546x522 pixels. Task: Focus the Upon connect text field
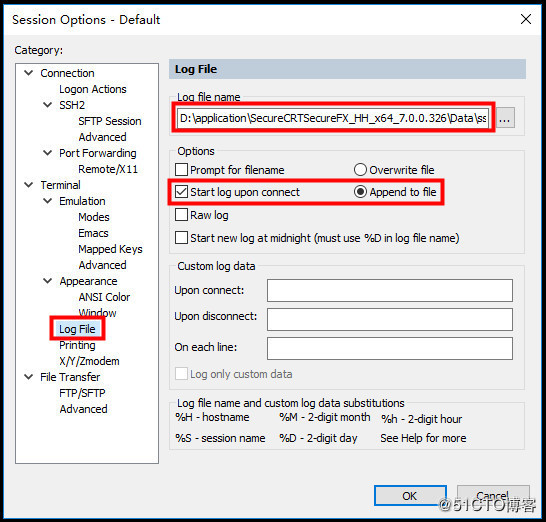tap(390, 290)
